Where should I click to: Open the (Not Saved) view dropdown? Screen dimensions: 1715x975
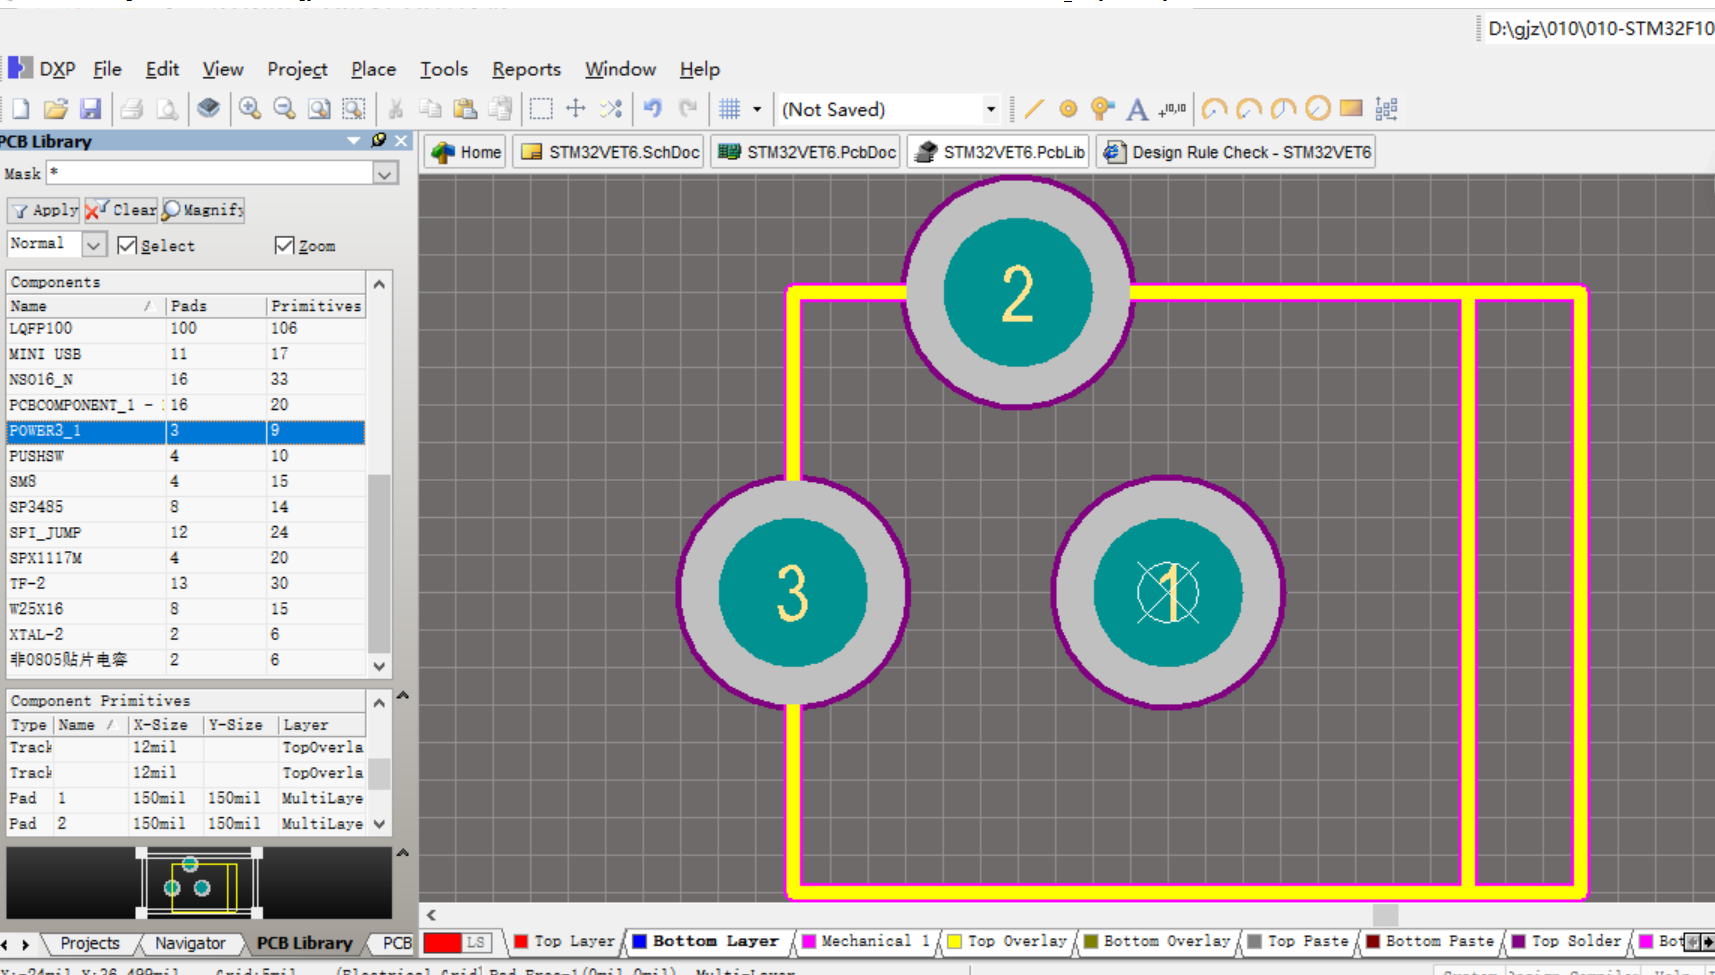(x=990, y=109)
